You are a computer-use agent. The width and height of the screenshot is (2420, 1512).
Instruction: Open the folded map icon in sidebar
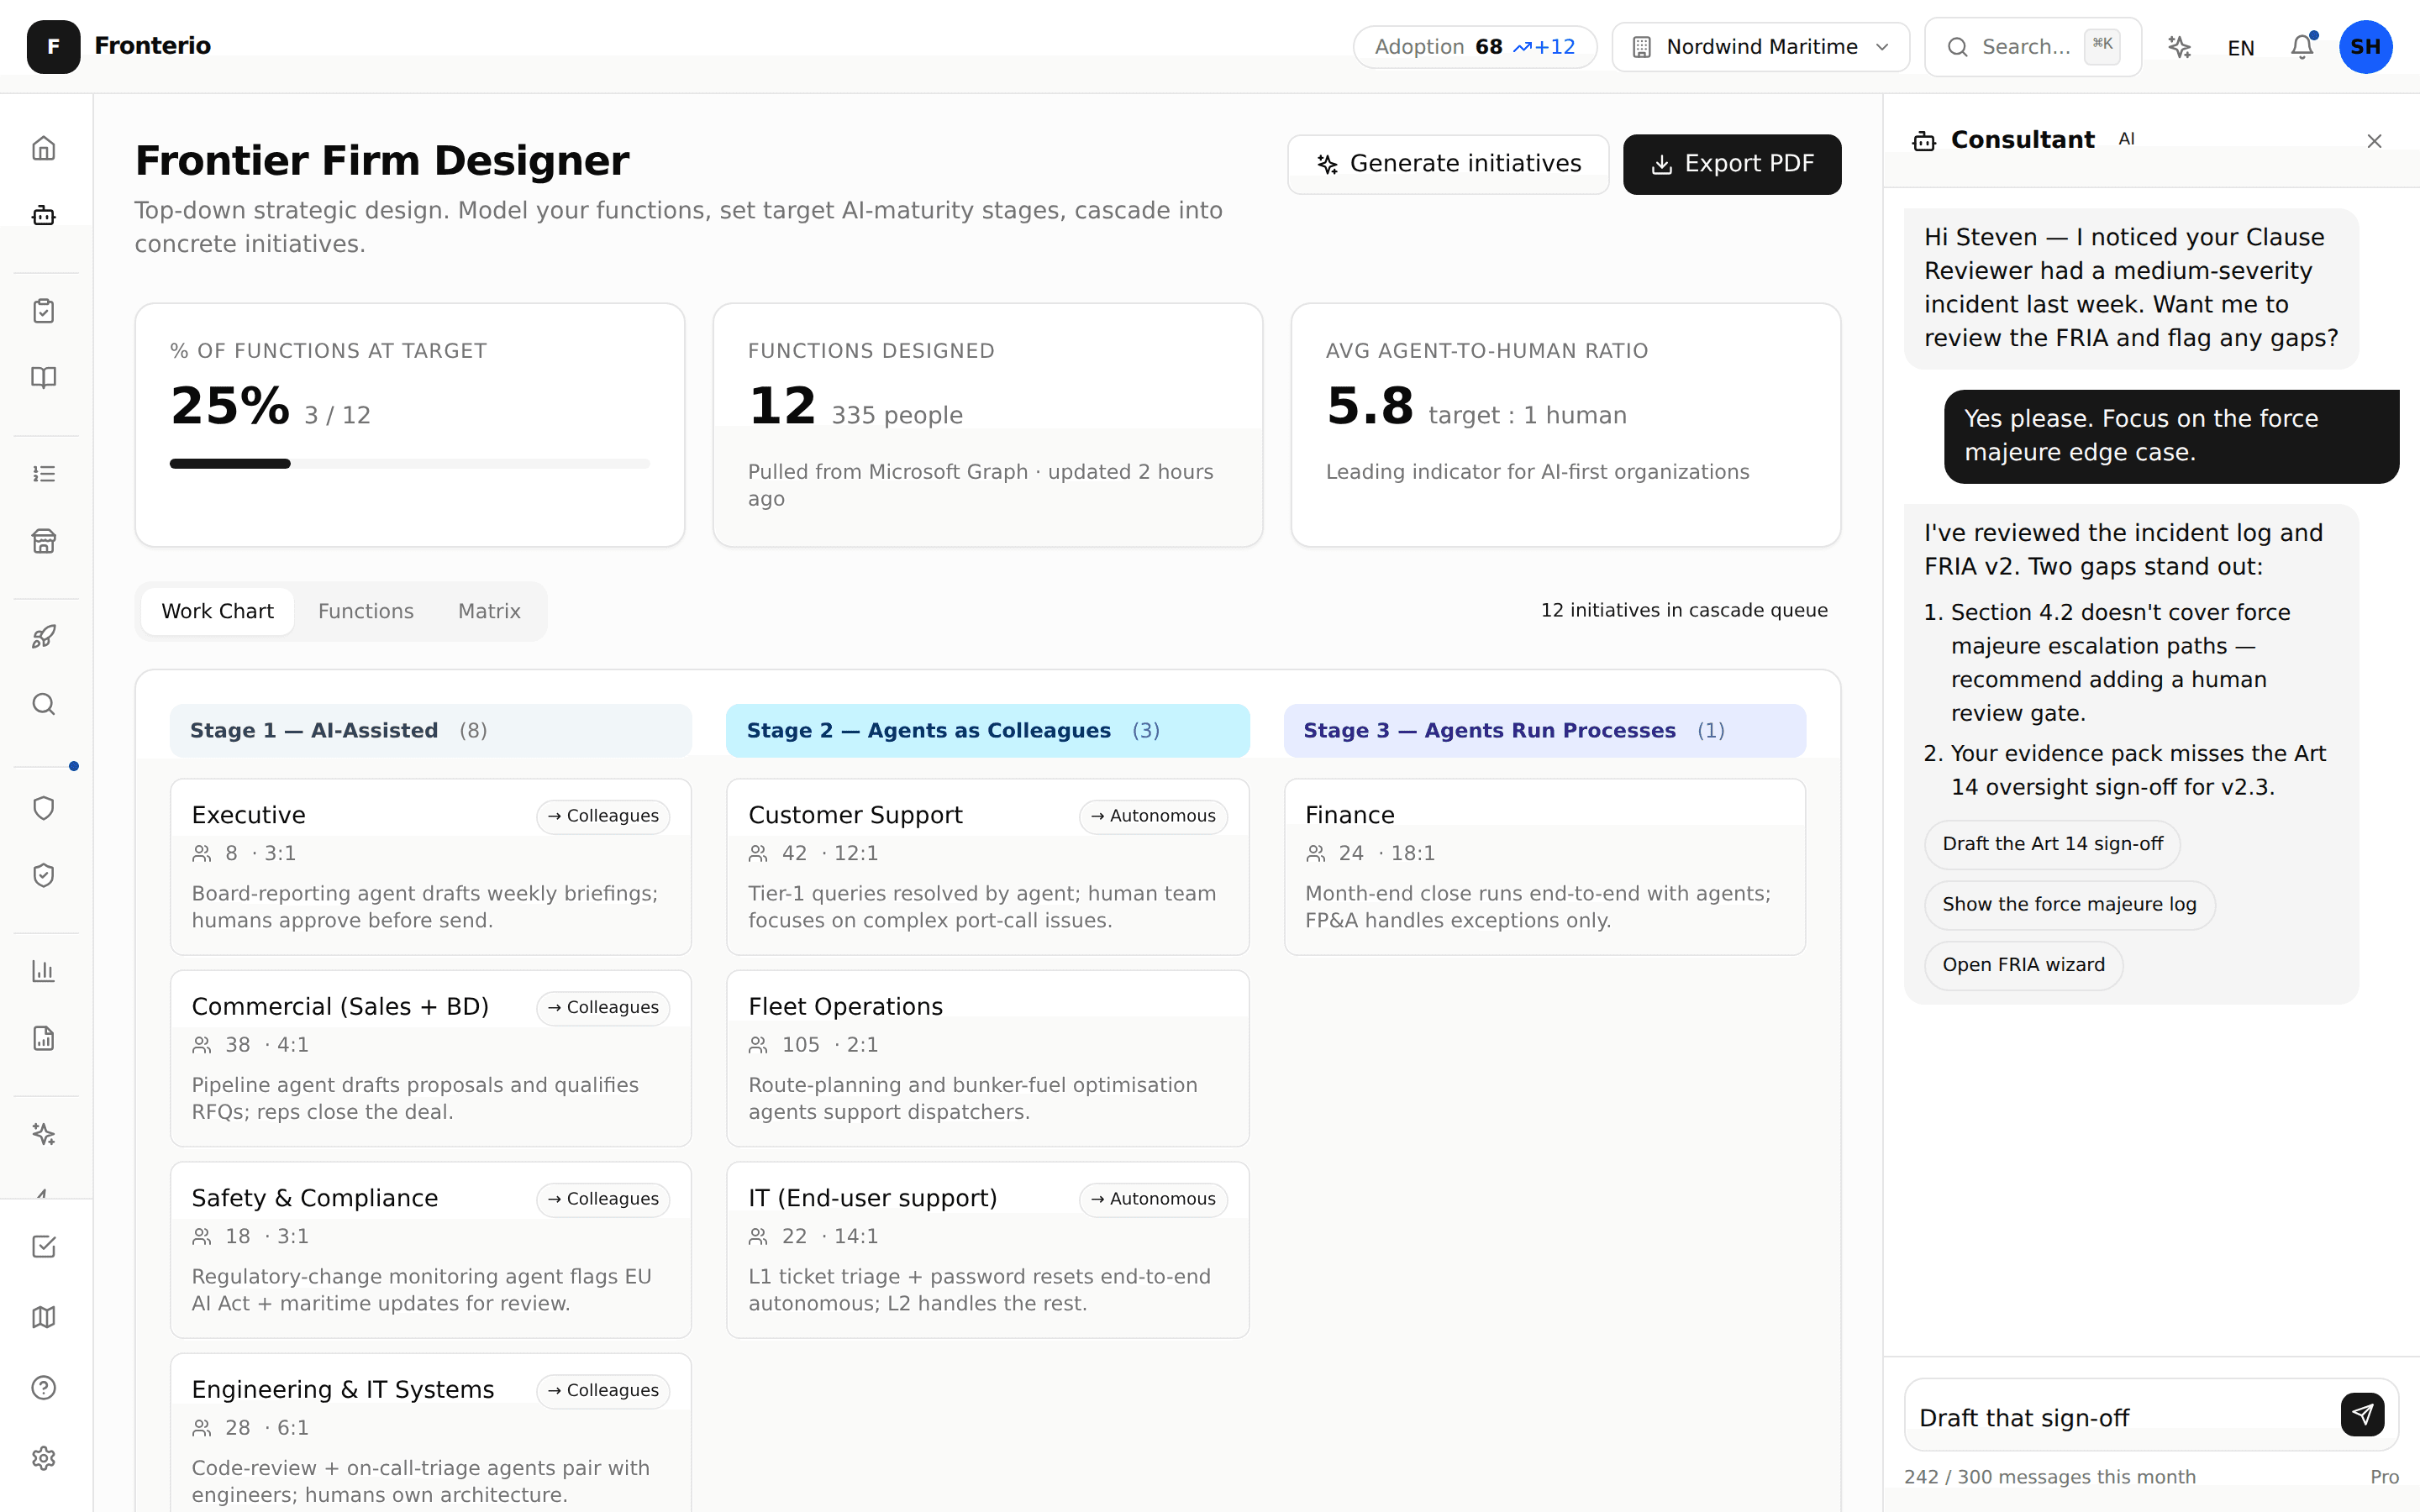(44, 1317)
